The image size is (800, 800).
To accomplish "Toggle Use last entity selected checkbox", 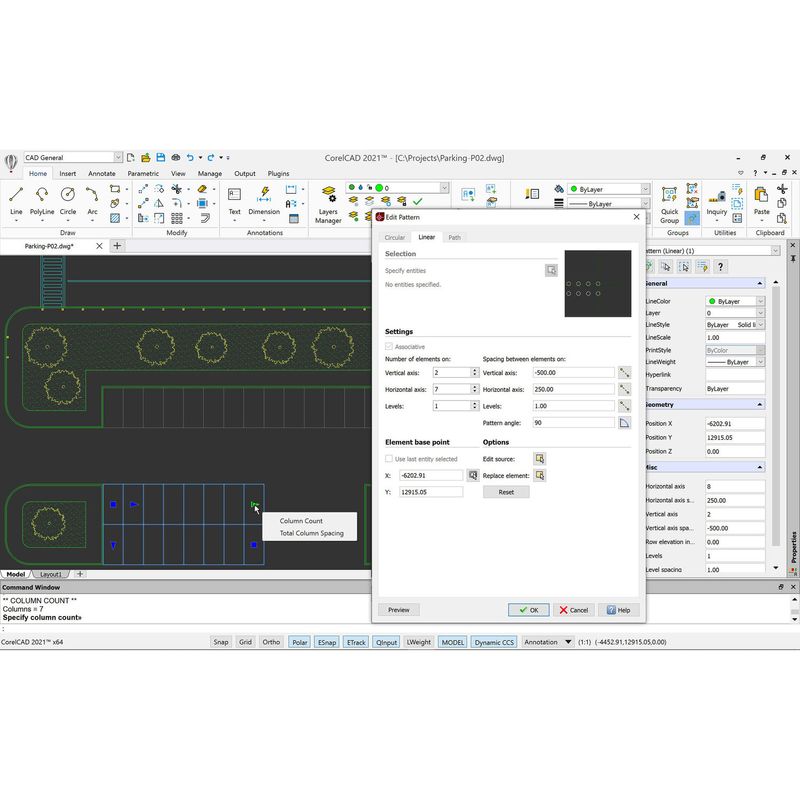I will pos(389,459).
